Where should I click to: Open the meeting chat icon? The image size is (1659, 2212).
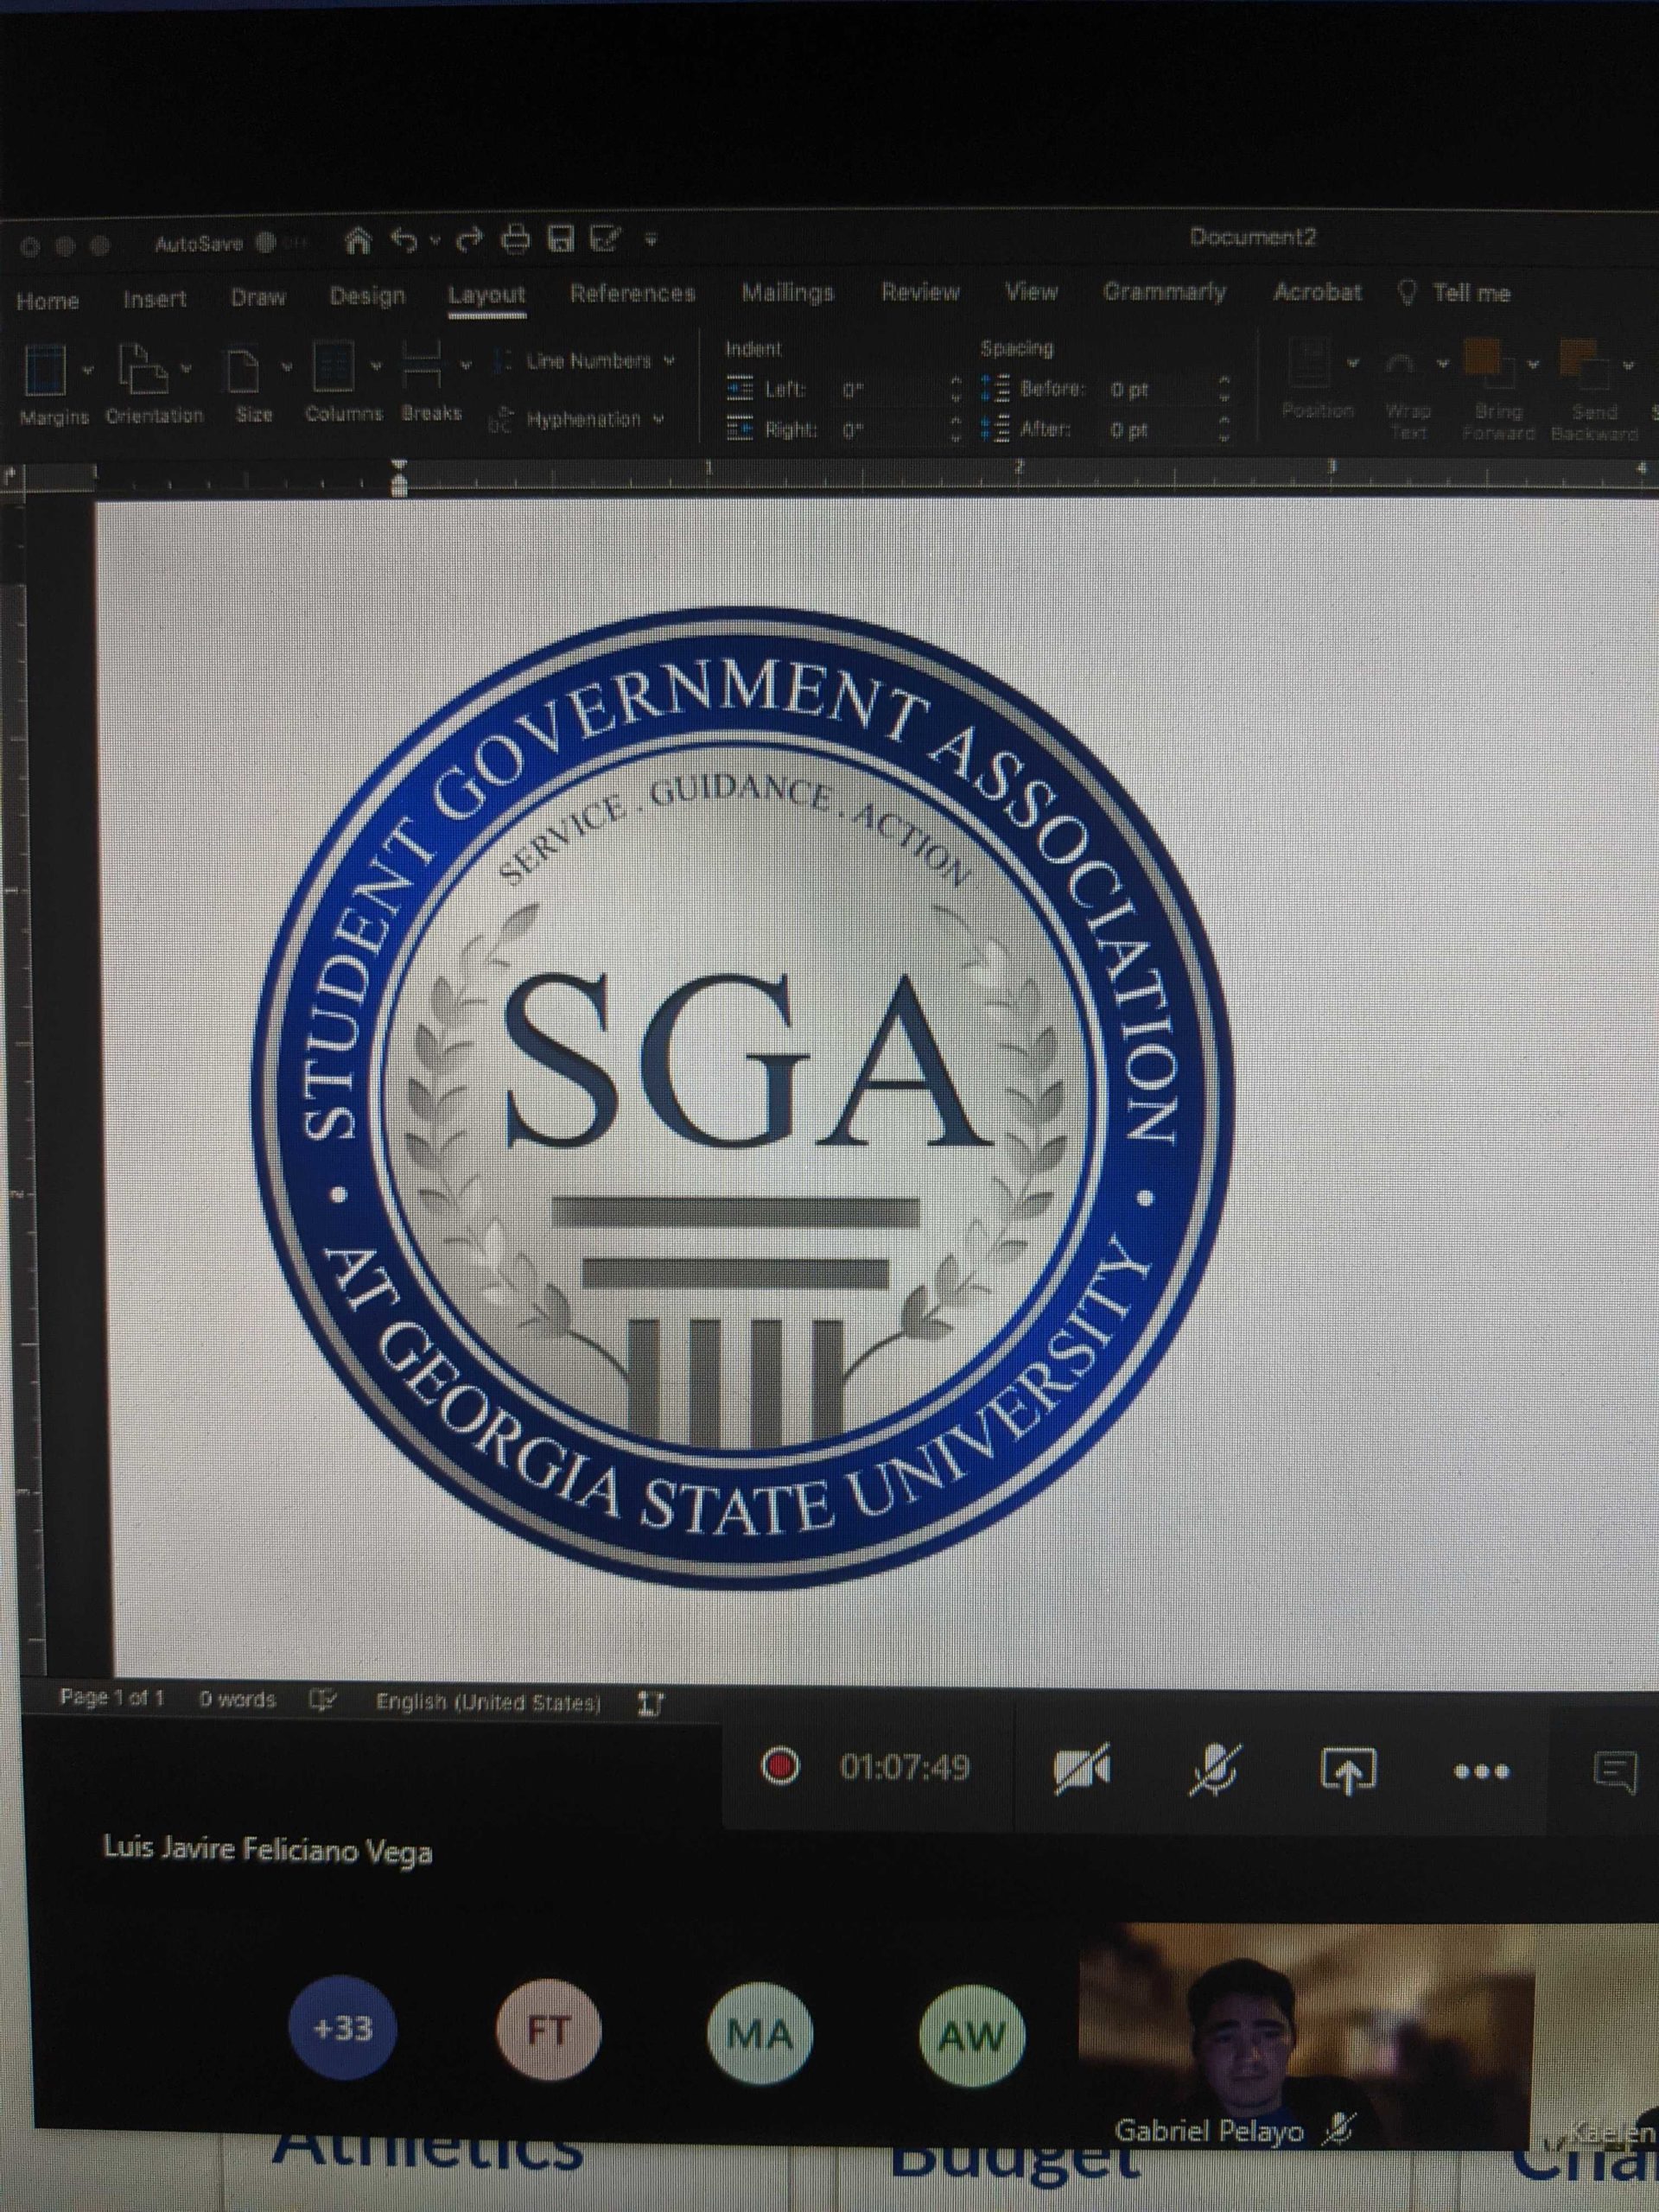pos(1614,1773)
